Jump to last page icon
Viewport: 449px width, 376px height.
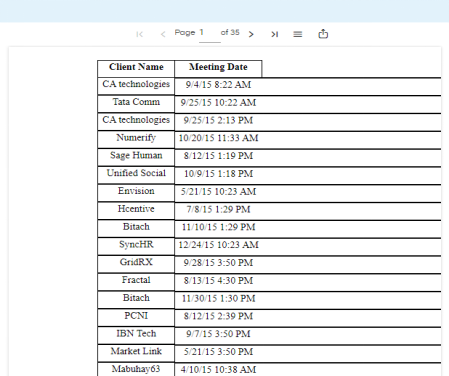tap(274, 34)
